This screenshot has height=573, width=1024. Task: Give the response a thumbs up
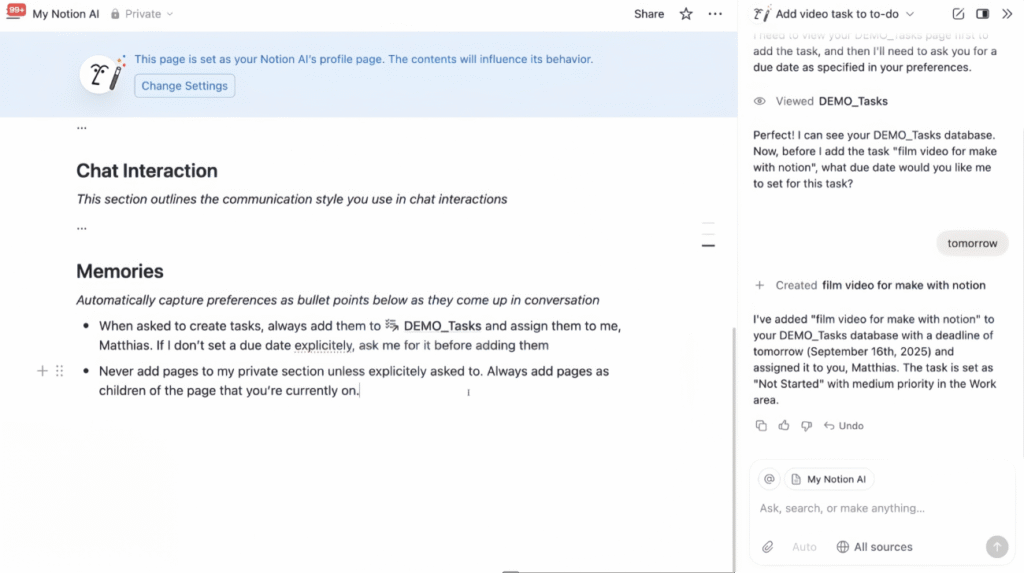(784, 426)
